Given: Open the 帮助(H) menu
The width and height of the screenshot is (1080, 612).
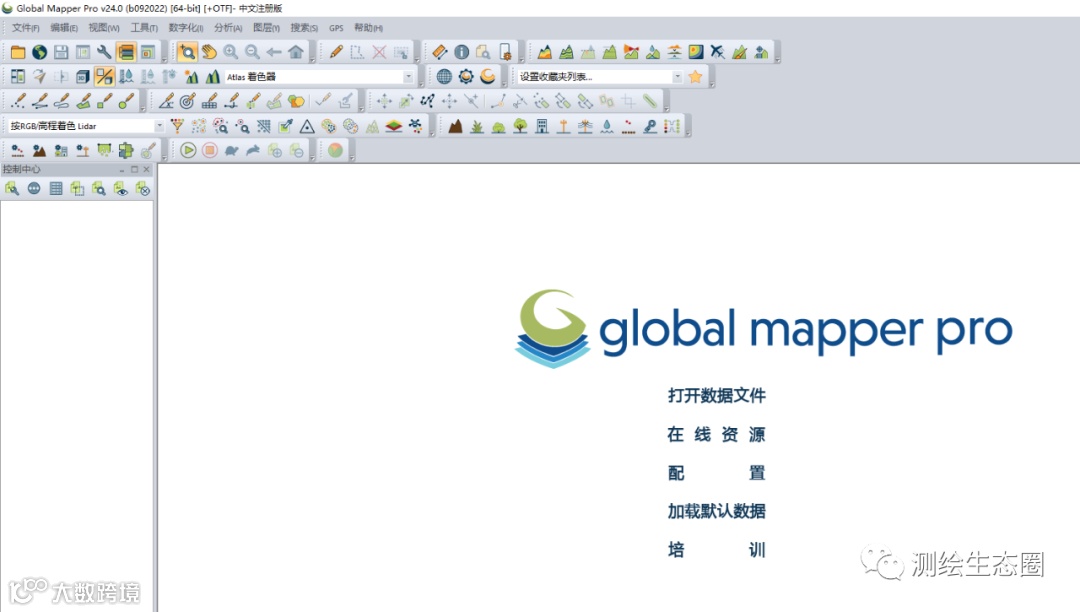Looking at the screenshot, I should click(368, 28).
